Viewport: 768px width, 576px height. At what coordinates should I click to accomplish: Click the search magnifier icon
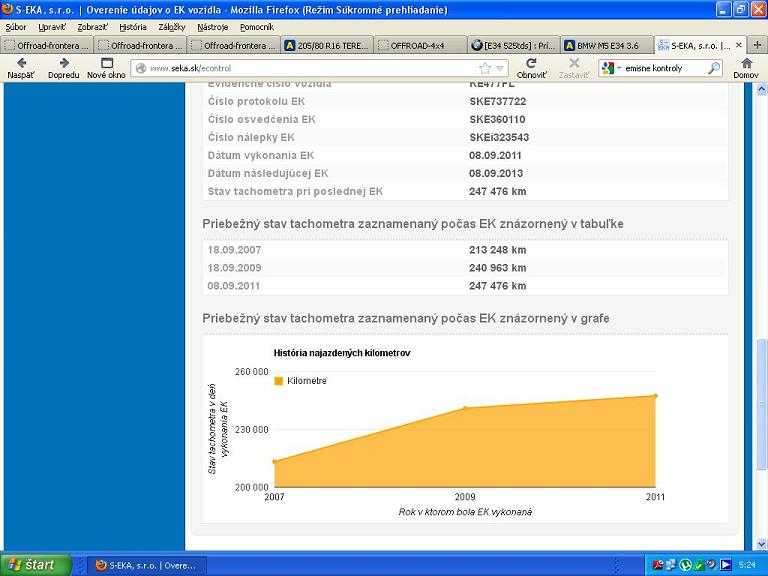tap(714, 68)
